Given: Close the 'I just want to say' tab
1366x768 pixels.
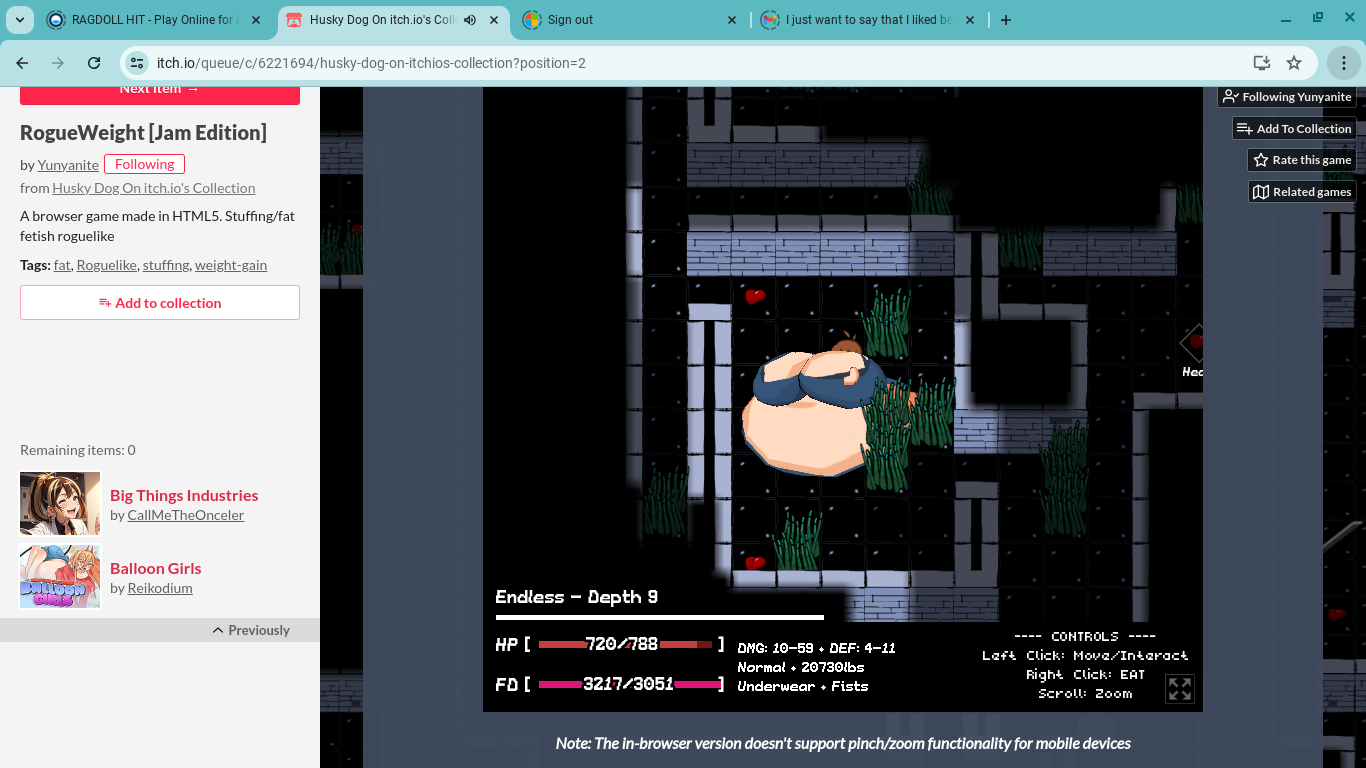Looking at the screenshot, I should tap(969, 20).
